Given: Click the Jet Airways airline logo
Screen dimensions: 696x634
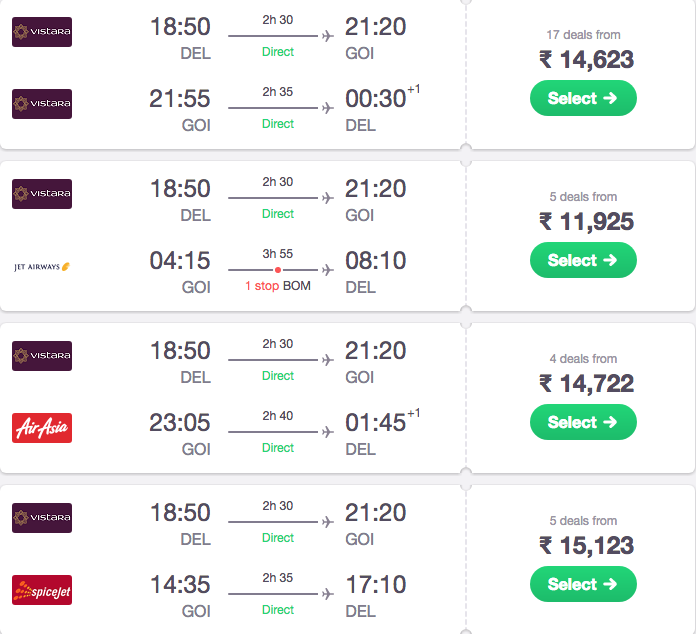Looking at the screenshot, I should point(42,266).
